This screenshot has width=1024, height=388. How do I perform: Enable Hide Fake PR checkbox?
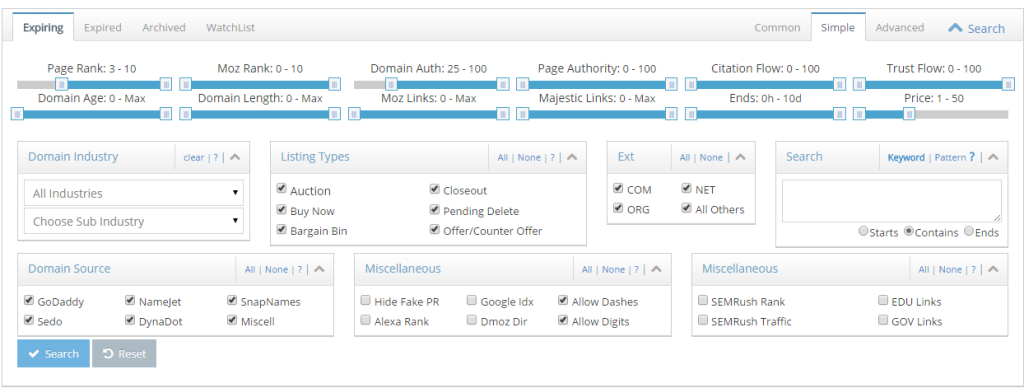pos(366,300)
